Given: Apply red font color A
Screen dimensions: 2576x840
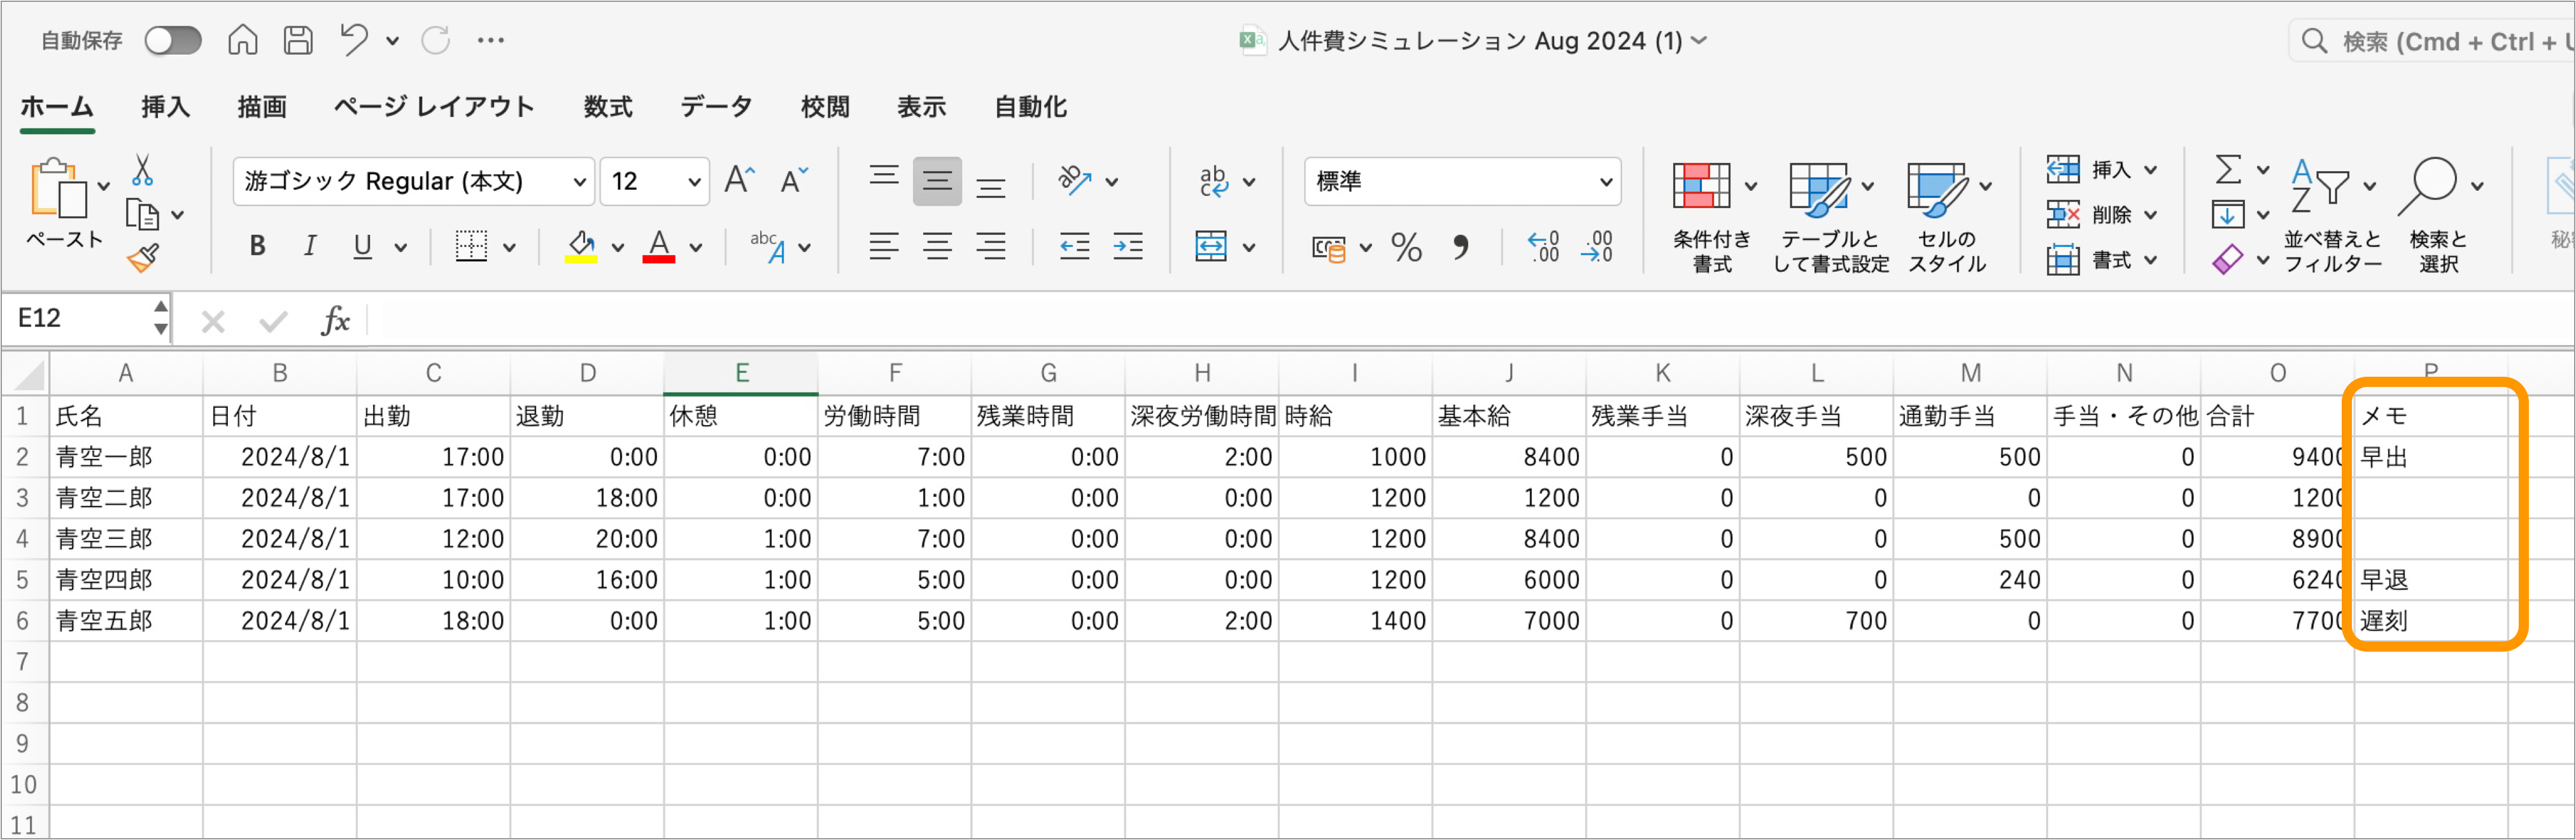Looking at the screenshot, I should click(x=658, y=246).
